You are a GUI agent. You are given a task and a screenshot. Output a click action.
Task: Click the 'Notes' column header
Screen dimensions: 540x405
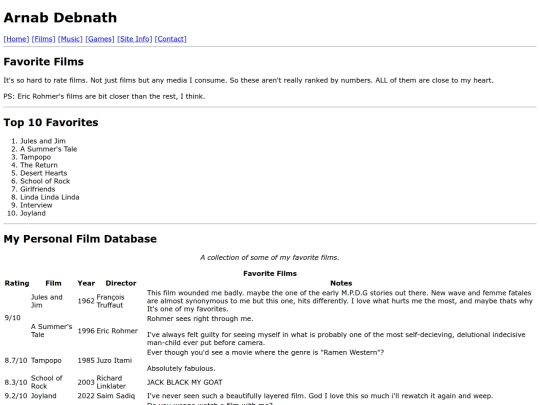(341, 283)
